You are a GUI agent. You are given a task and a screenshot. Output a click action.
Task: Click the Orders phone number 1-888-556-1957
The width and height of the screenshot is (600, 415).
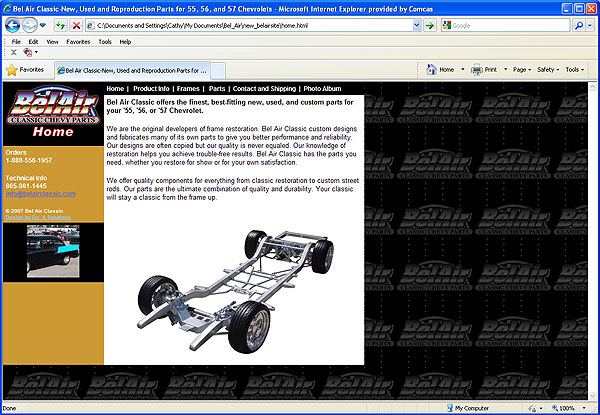[x=29, y=161]
